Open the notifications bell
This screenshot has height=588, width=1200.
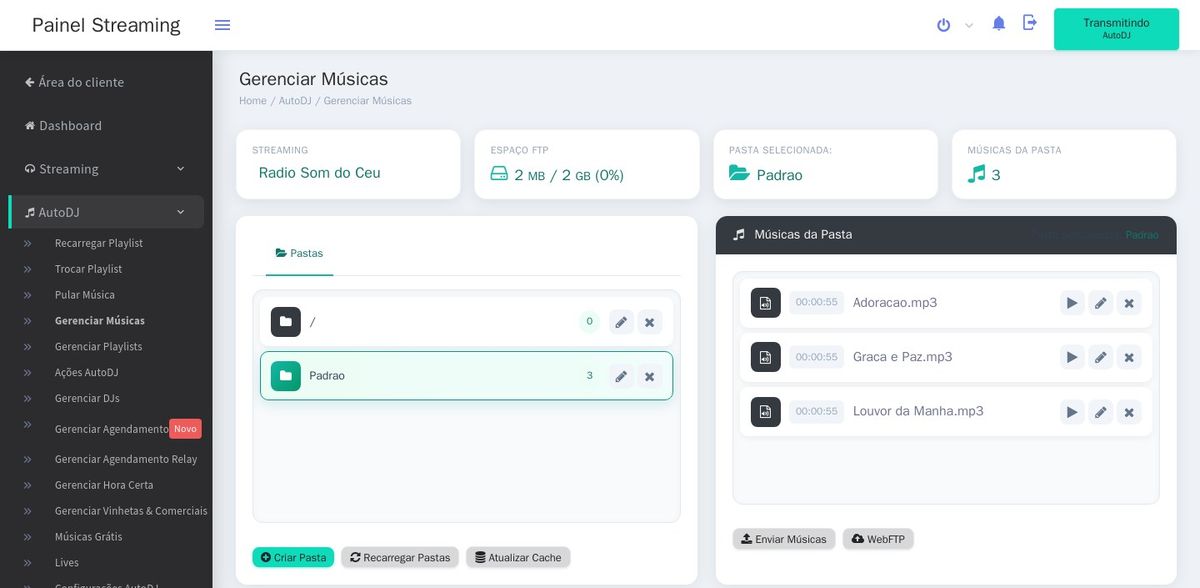pyautogui.click(x=998, y=23)
